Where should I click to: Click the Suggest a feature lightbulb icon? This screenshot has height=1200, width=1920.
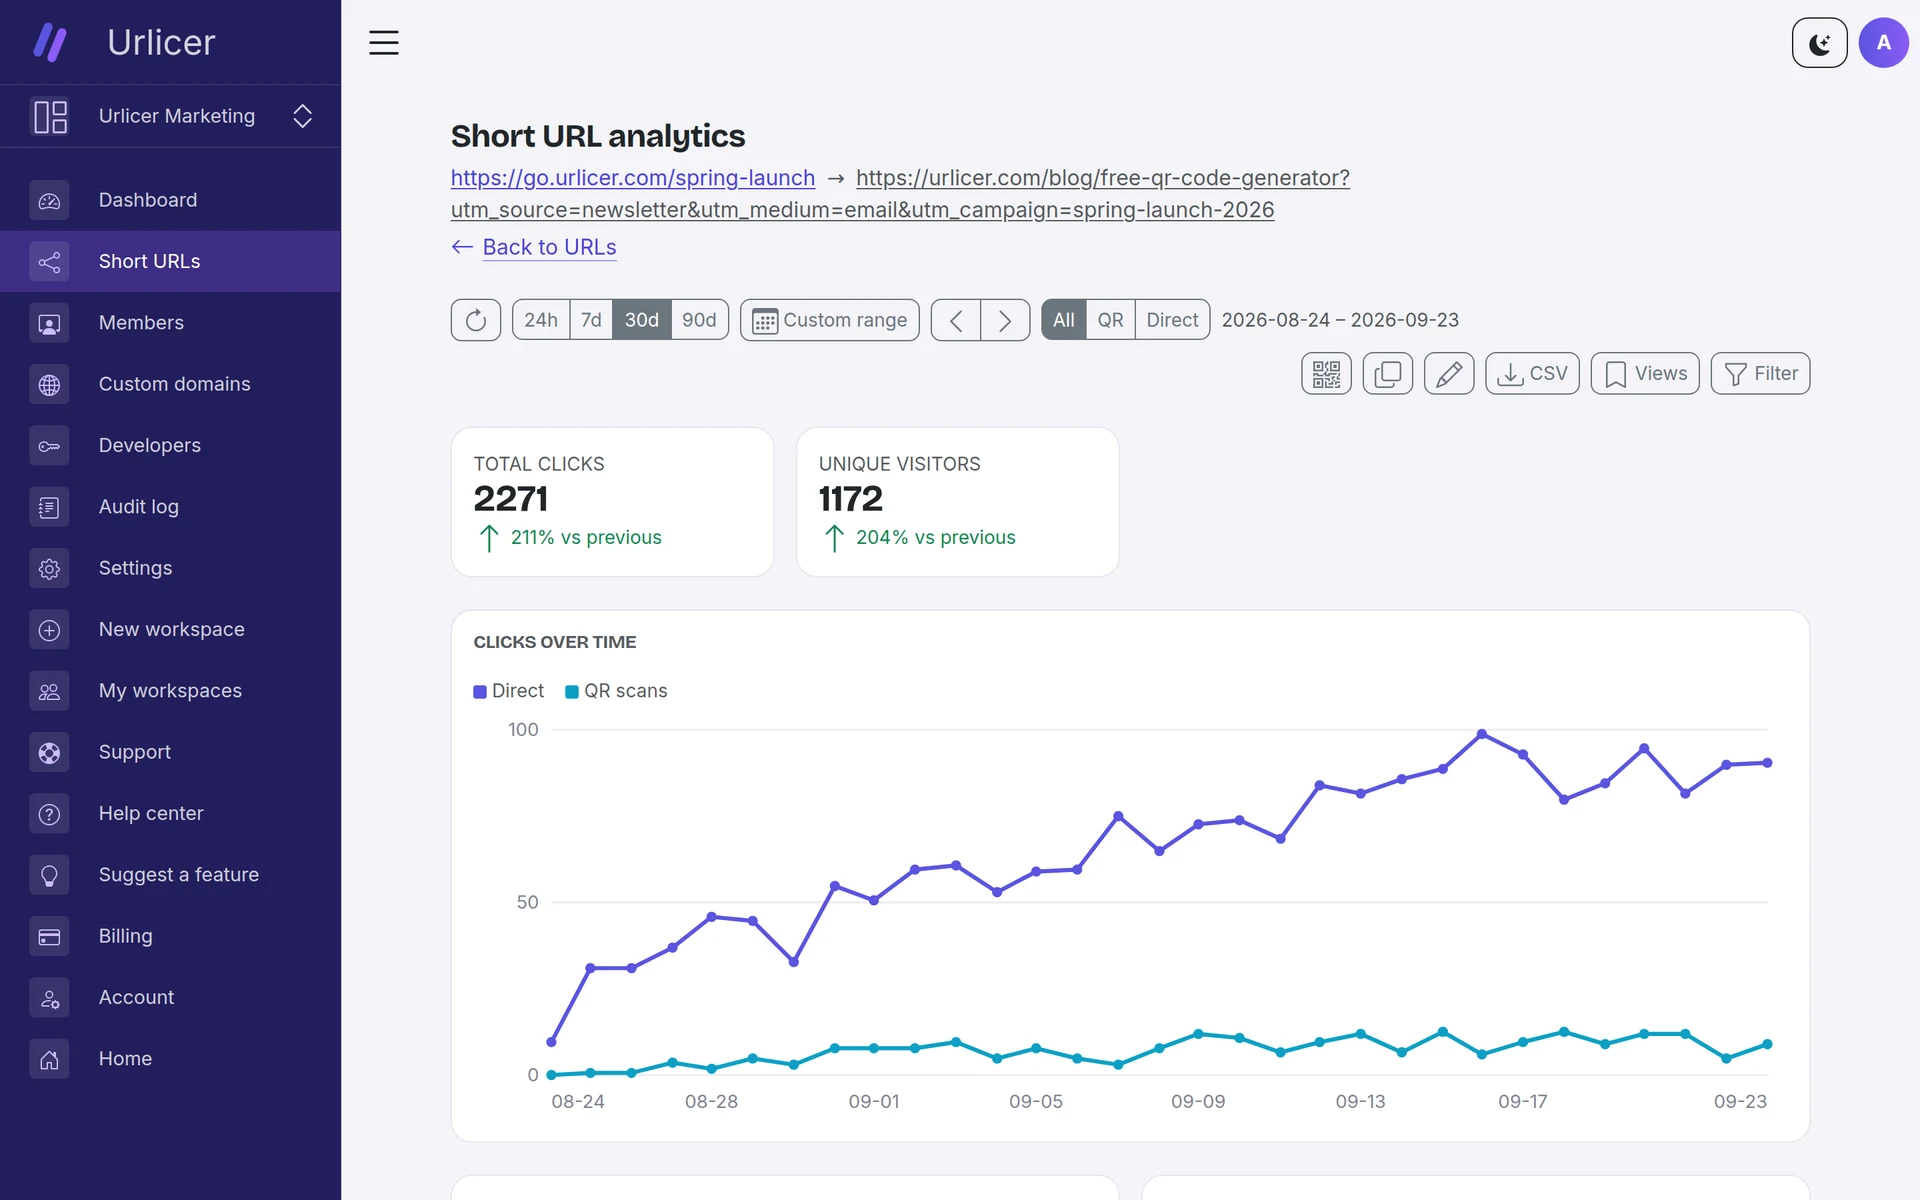[49, 875]
